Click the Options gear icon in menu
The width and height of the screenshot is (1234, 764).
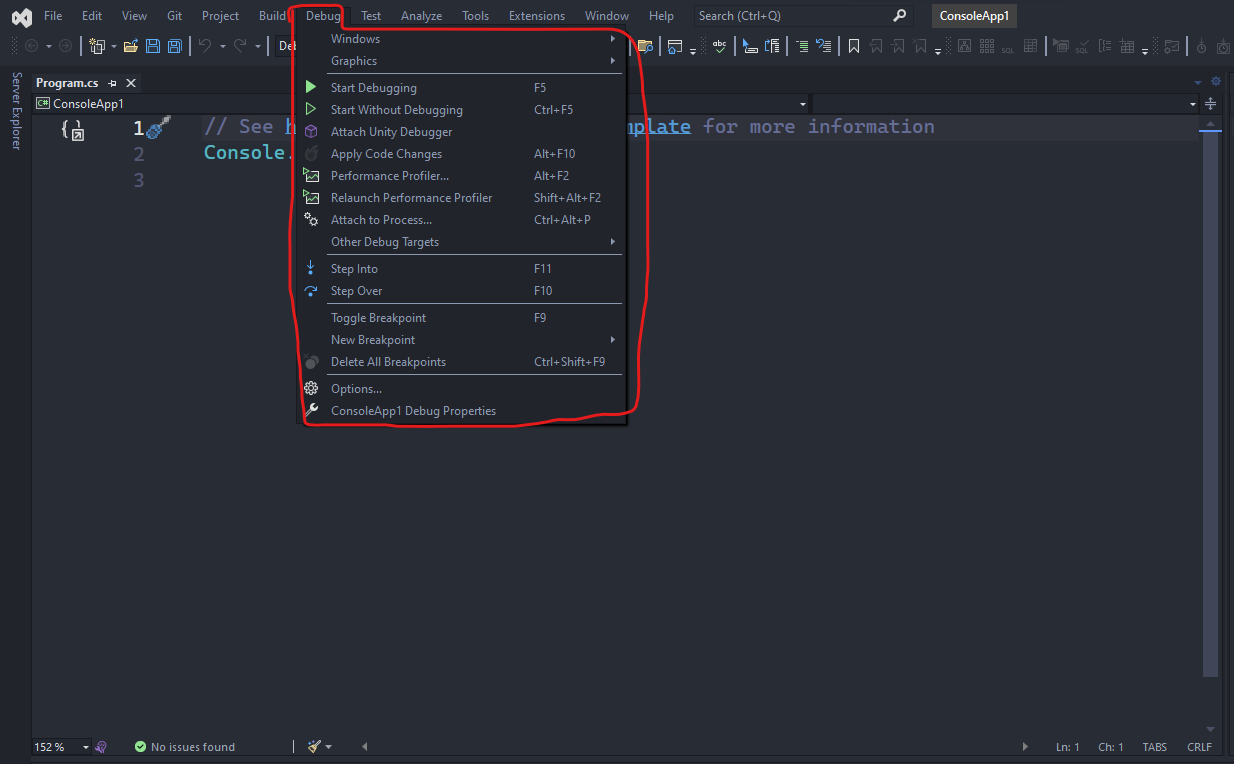pyautogui.click(x=311, y=389)
